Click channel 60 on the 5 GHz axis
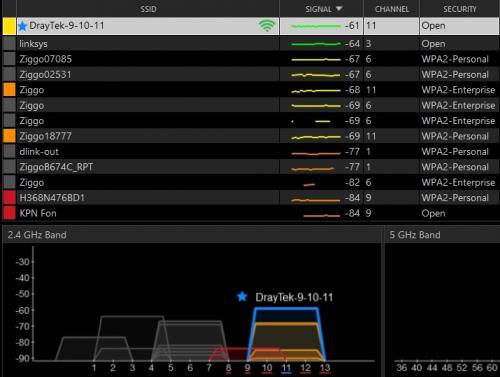Screen dimensions: 500x377 492,368
